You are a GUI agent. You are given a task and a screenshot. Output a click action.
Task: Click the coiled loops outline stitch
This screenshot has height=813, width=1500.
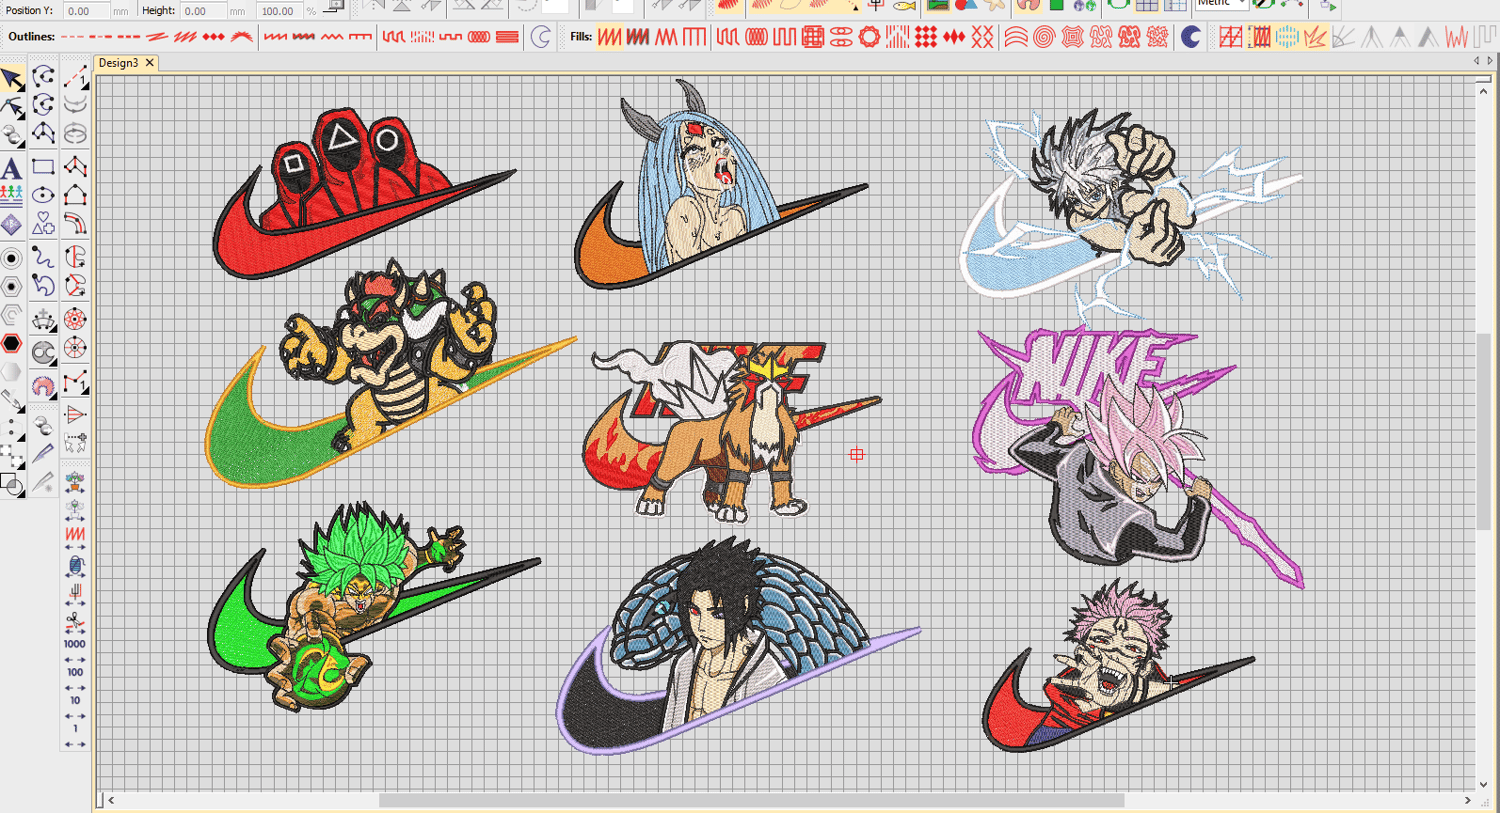point(479,37)
